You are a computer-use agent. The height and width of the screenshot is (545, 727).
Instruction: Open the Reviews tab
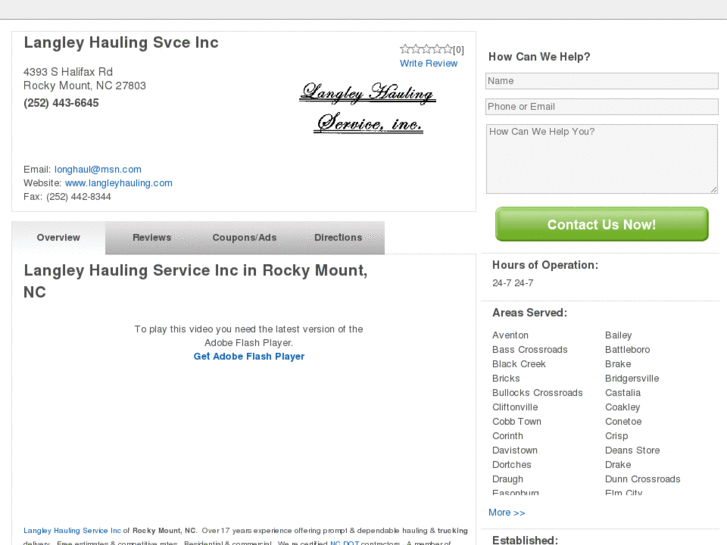(x=152, y=238)
